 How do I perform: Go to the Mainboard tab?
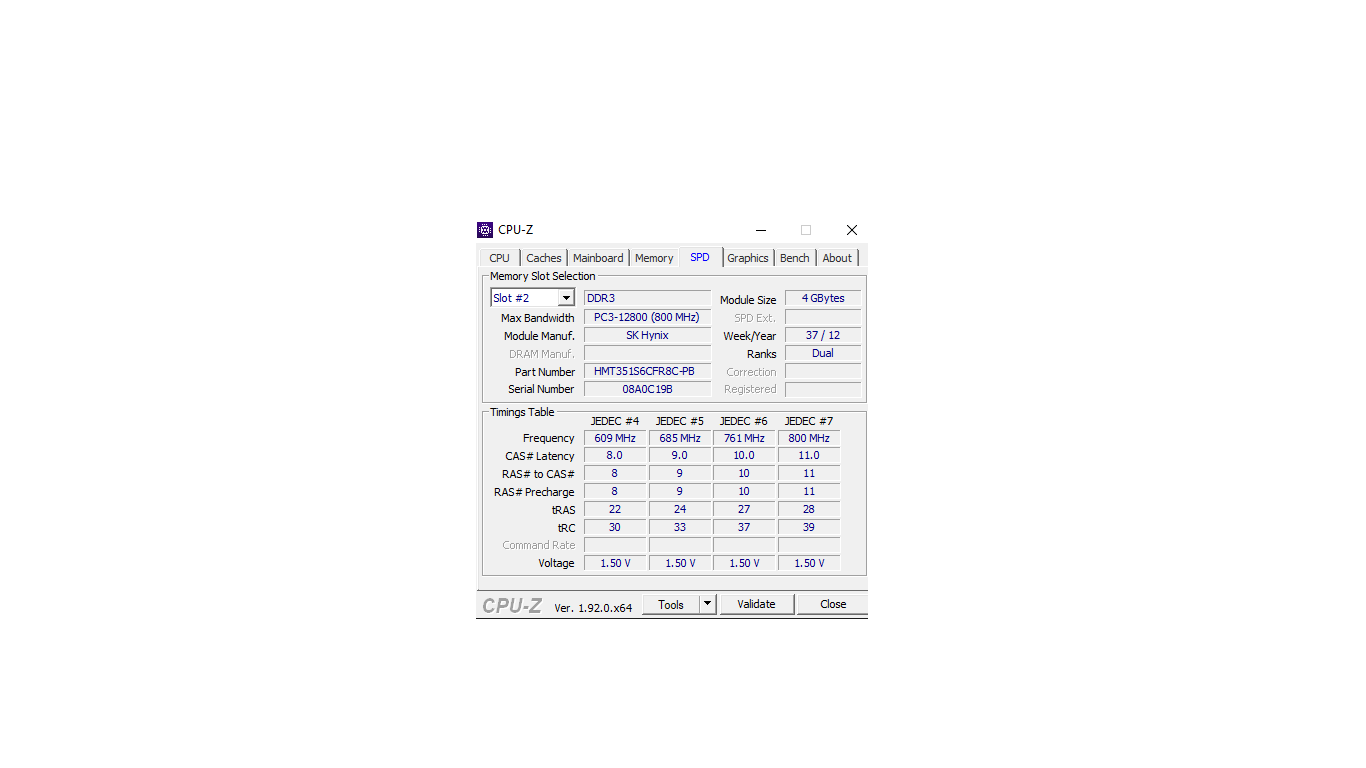click(x=598, y=258)
